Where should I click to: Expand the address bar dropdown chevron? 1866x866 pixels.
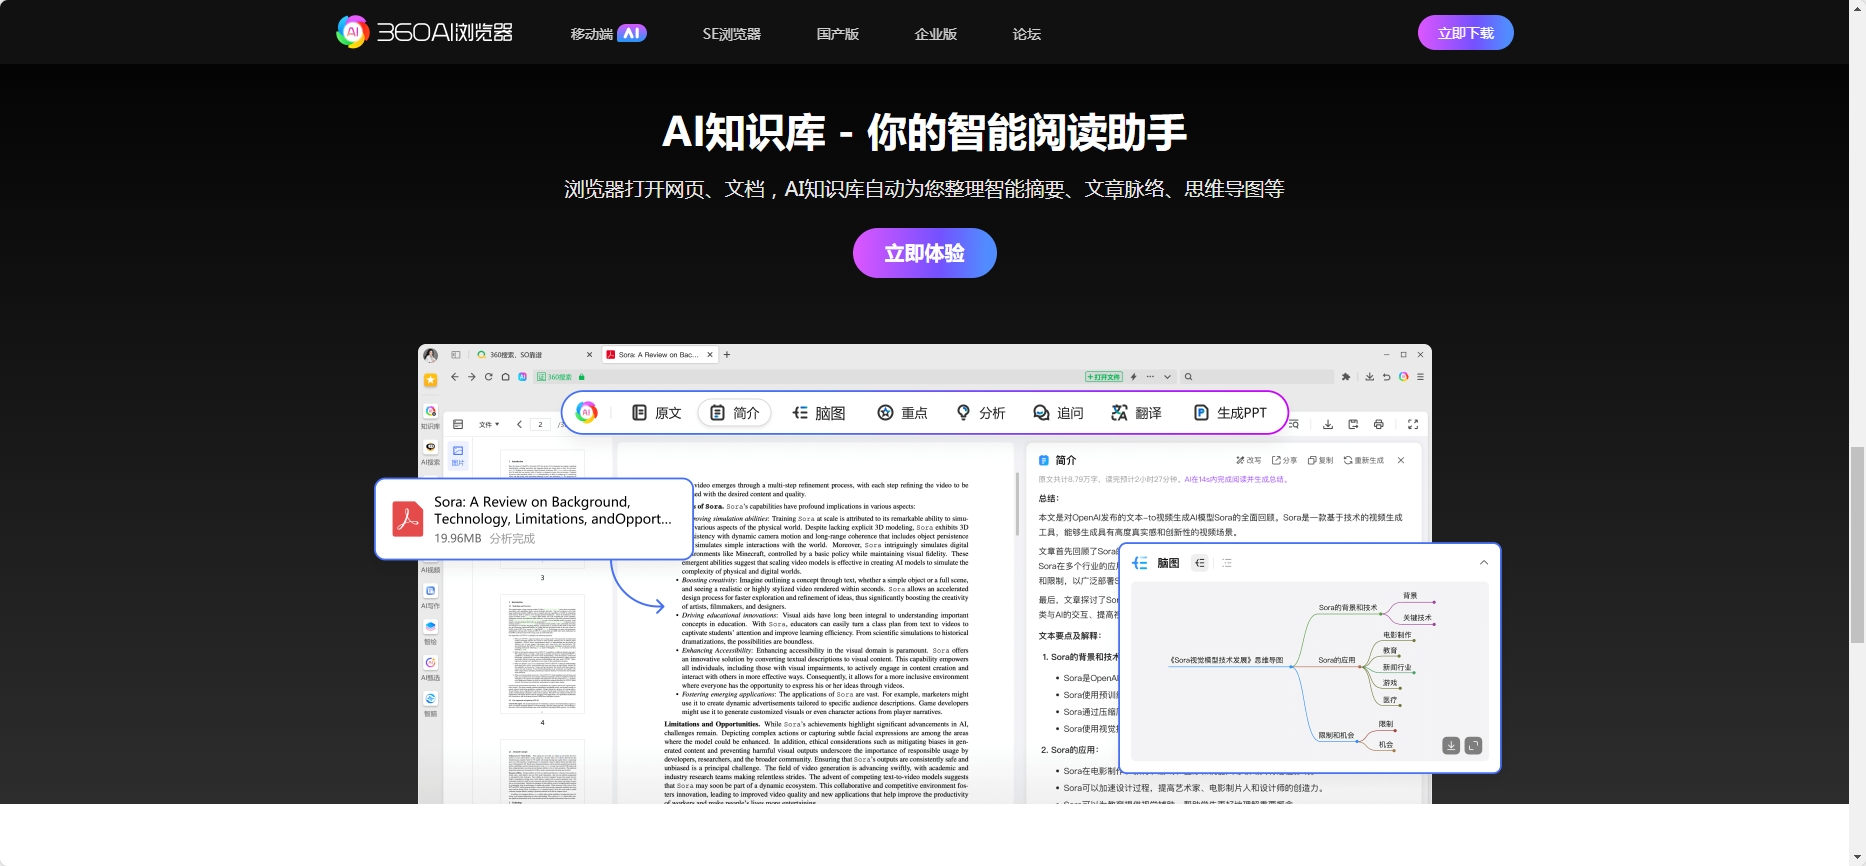(1167, 377)
